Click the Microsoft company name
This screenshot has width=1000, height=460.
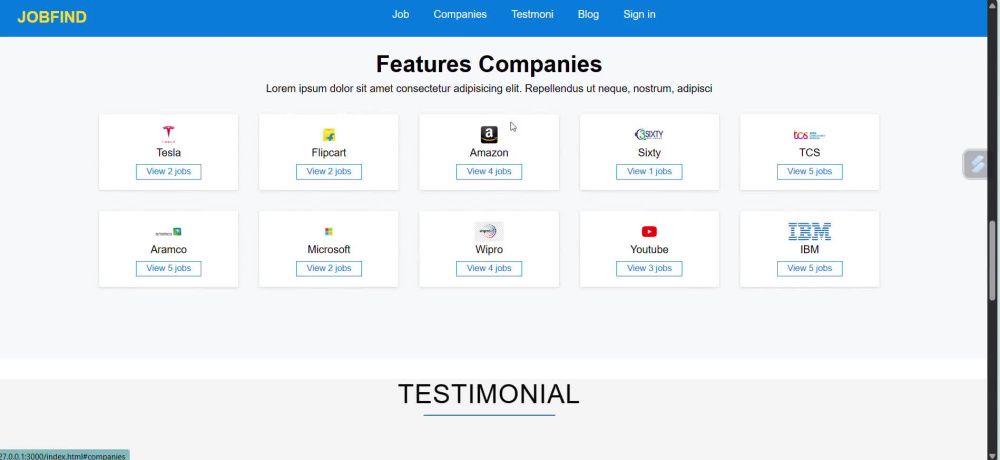[329, 249]
